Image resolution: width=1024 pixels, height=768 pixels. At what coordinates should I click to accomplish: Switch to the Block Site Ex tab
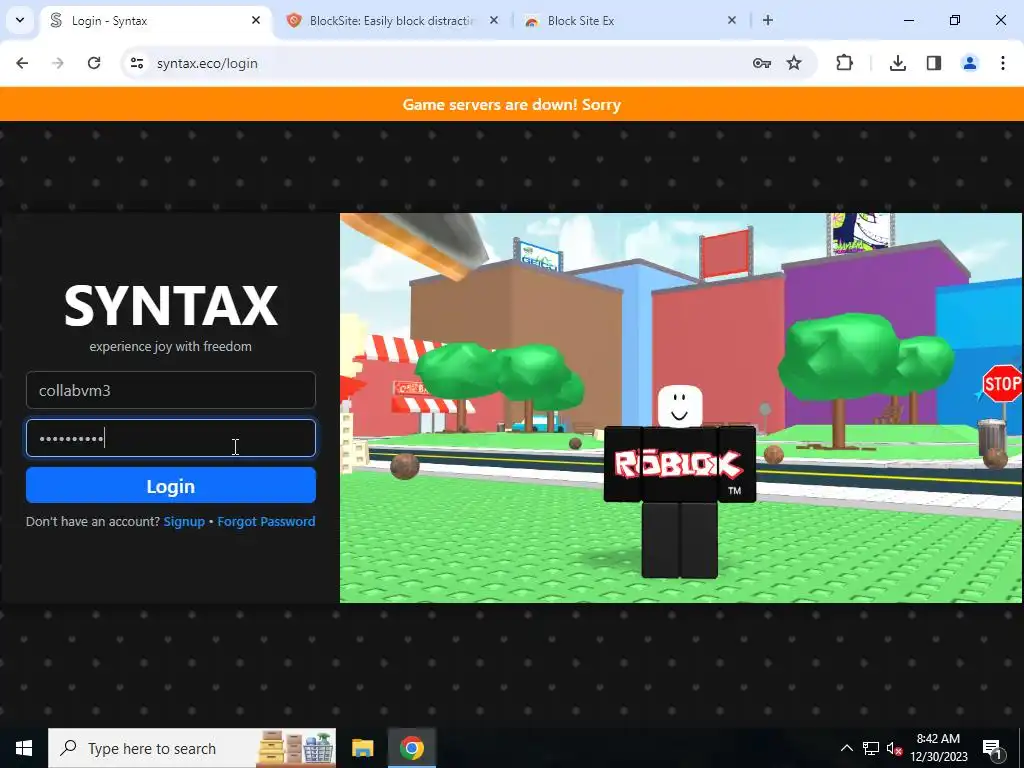point(632,21)
